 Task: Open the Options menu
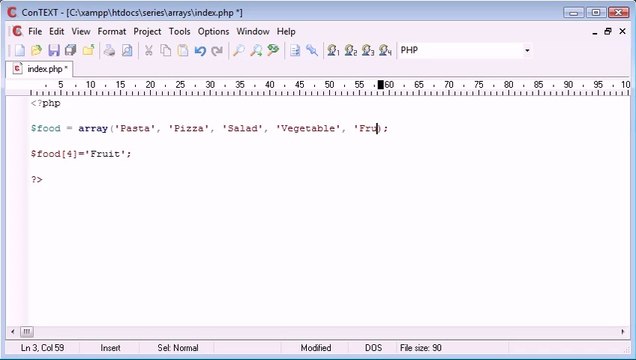click(213, 31)
